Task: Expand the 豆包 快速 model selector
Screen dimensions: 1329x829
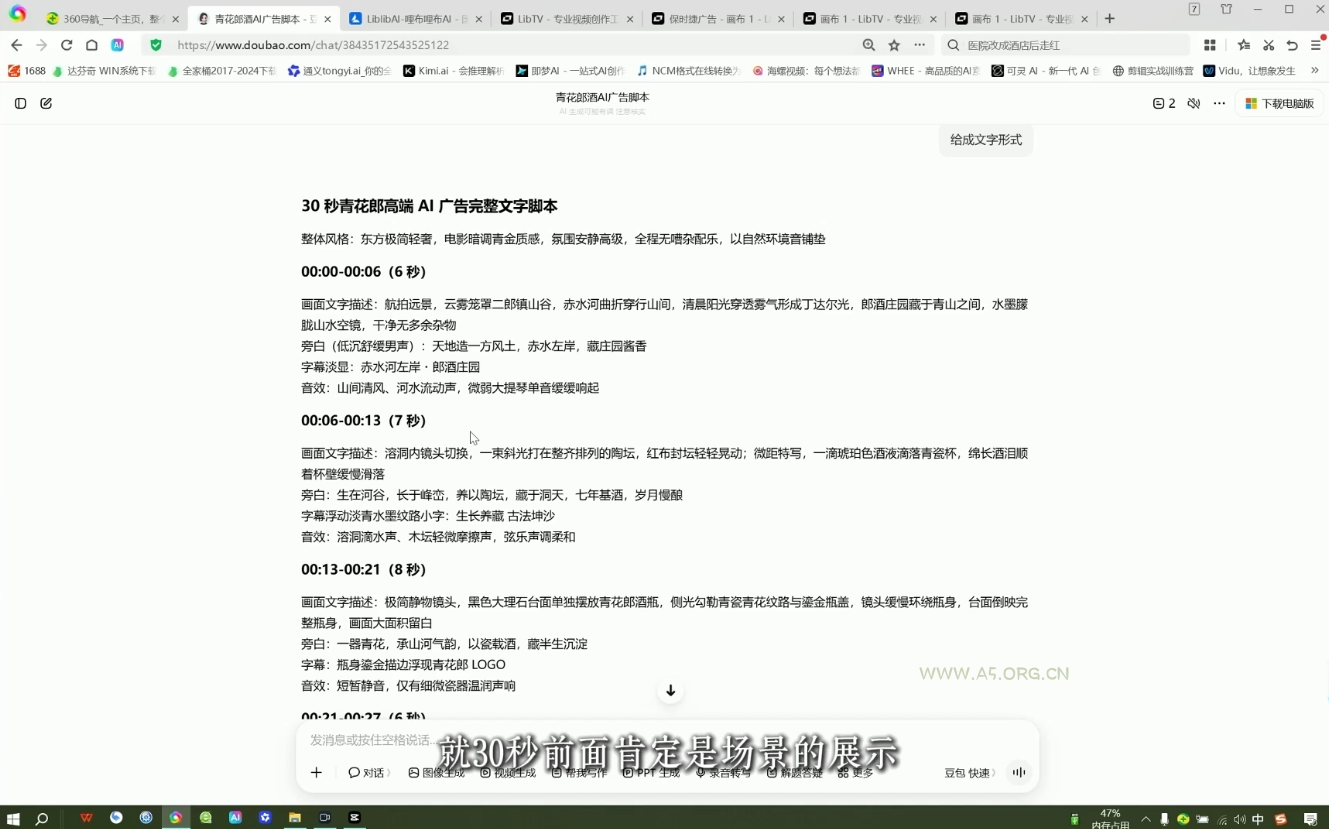Action: click(x=969, y=773)
